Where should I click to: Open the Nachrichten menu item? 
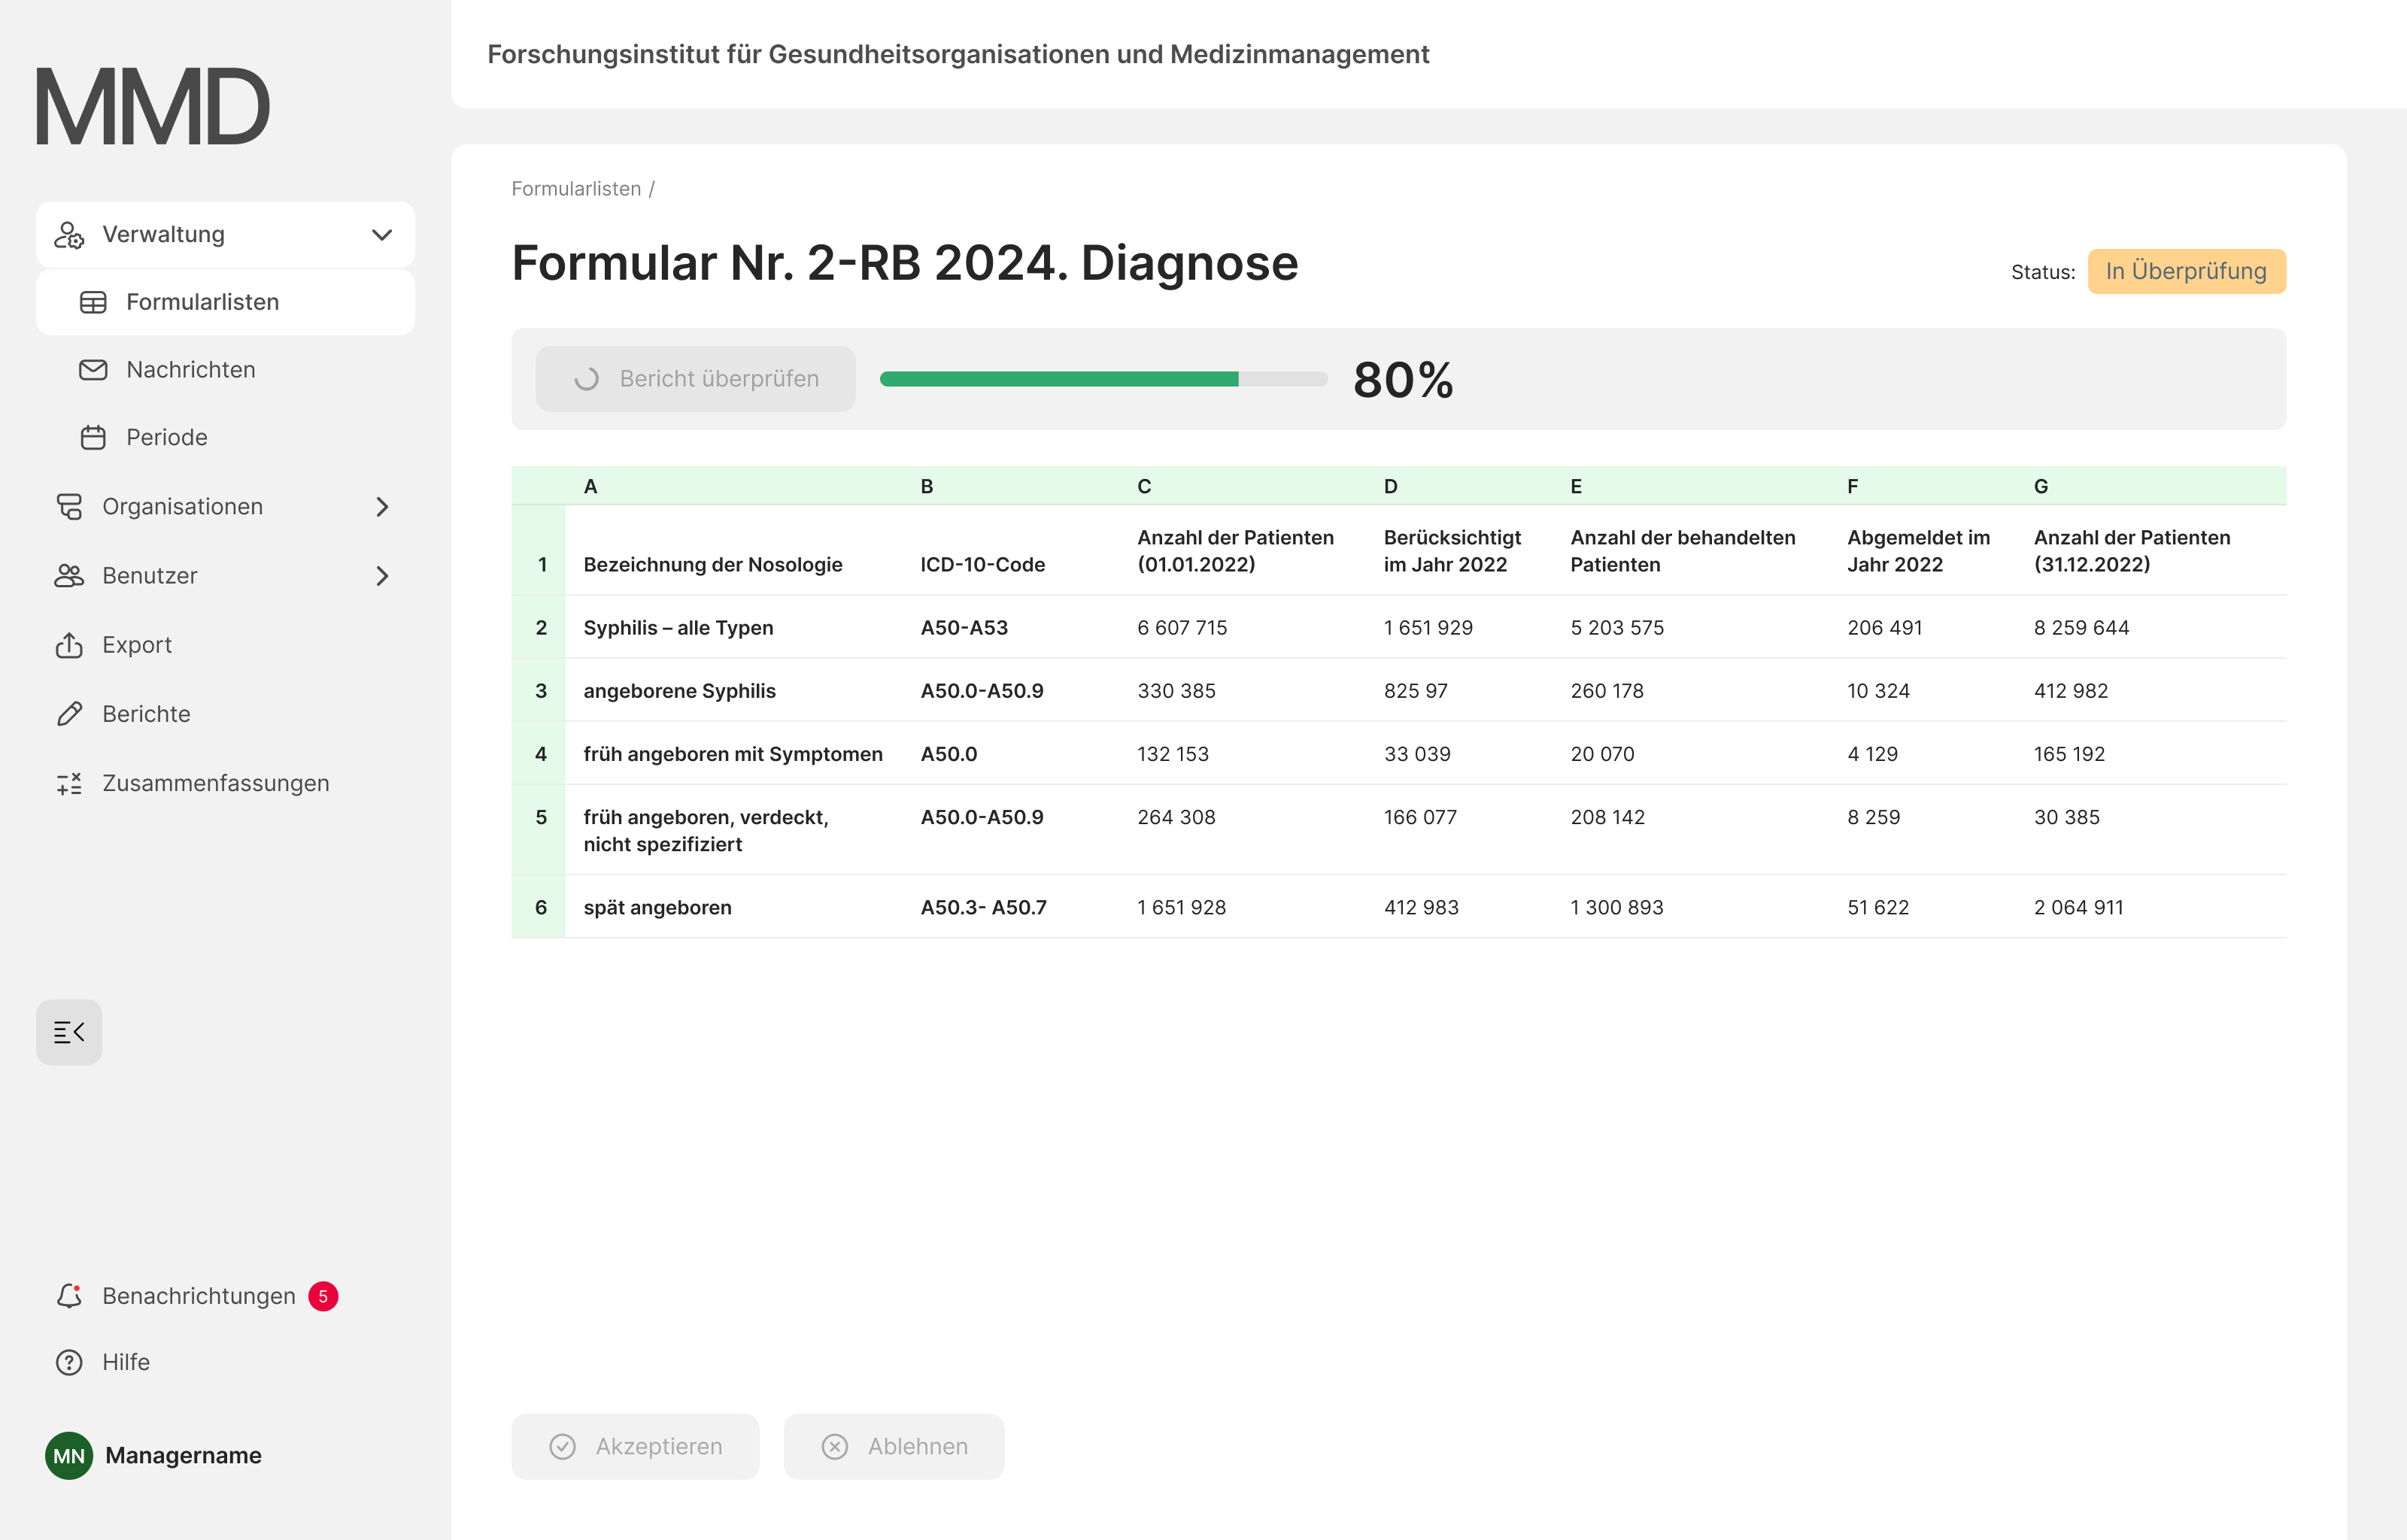(x=190, y=370)
